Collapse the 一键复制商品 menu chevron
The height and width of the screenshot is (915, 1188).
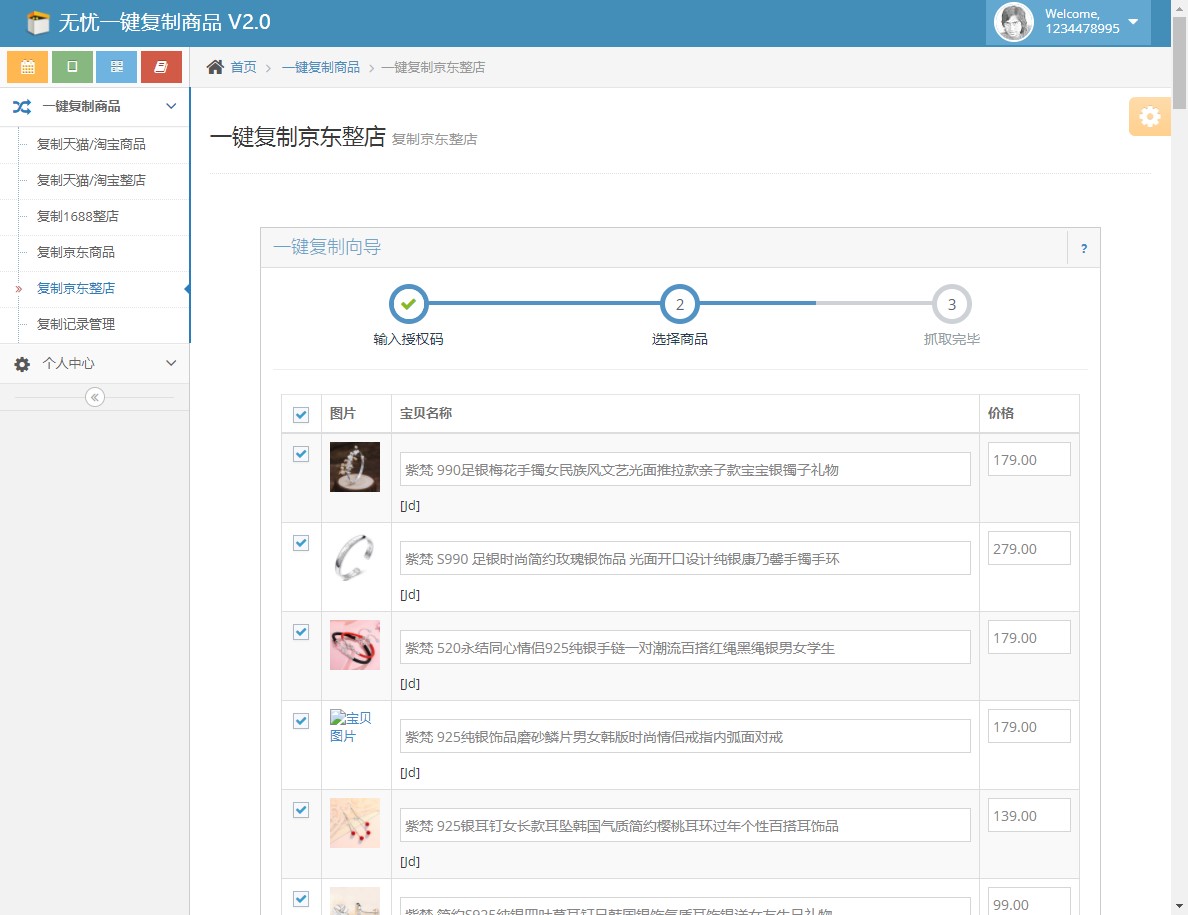pos(171,106)
